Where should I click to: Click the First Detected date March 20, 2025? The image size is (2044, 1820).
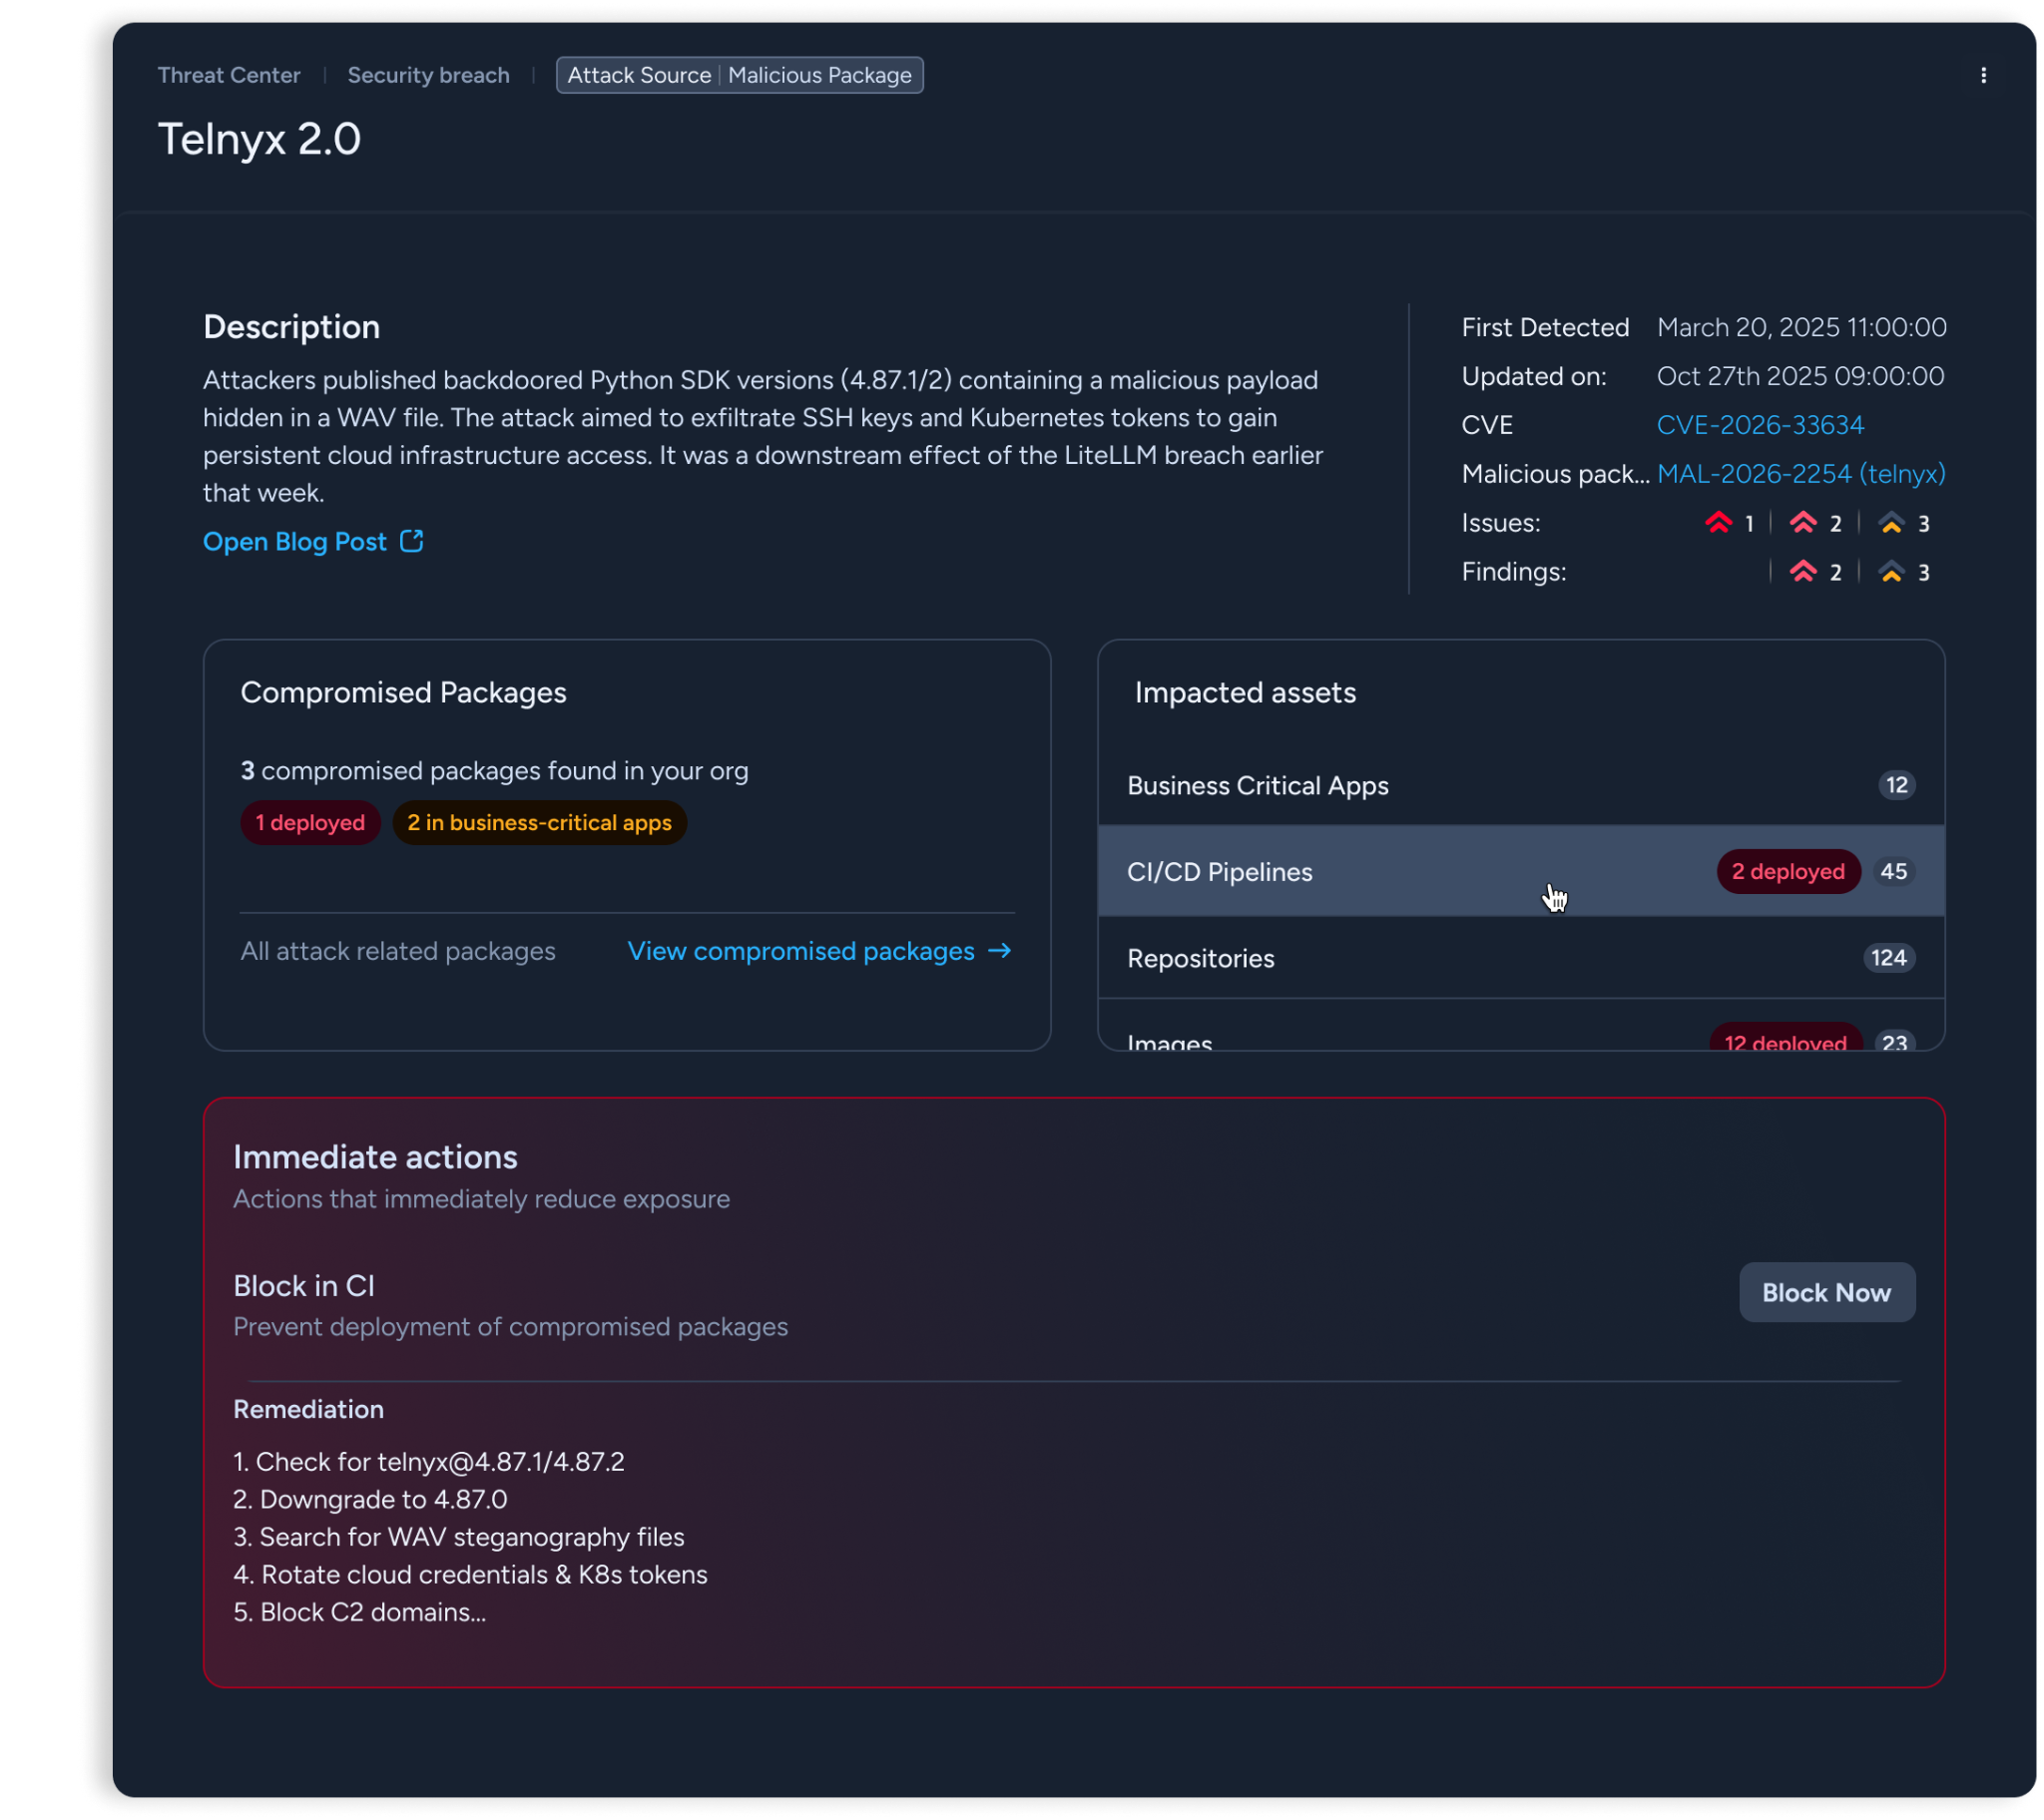click(1801, 327)
